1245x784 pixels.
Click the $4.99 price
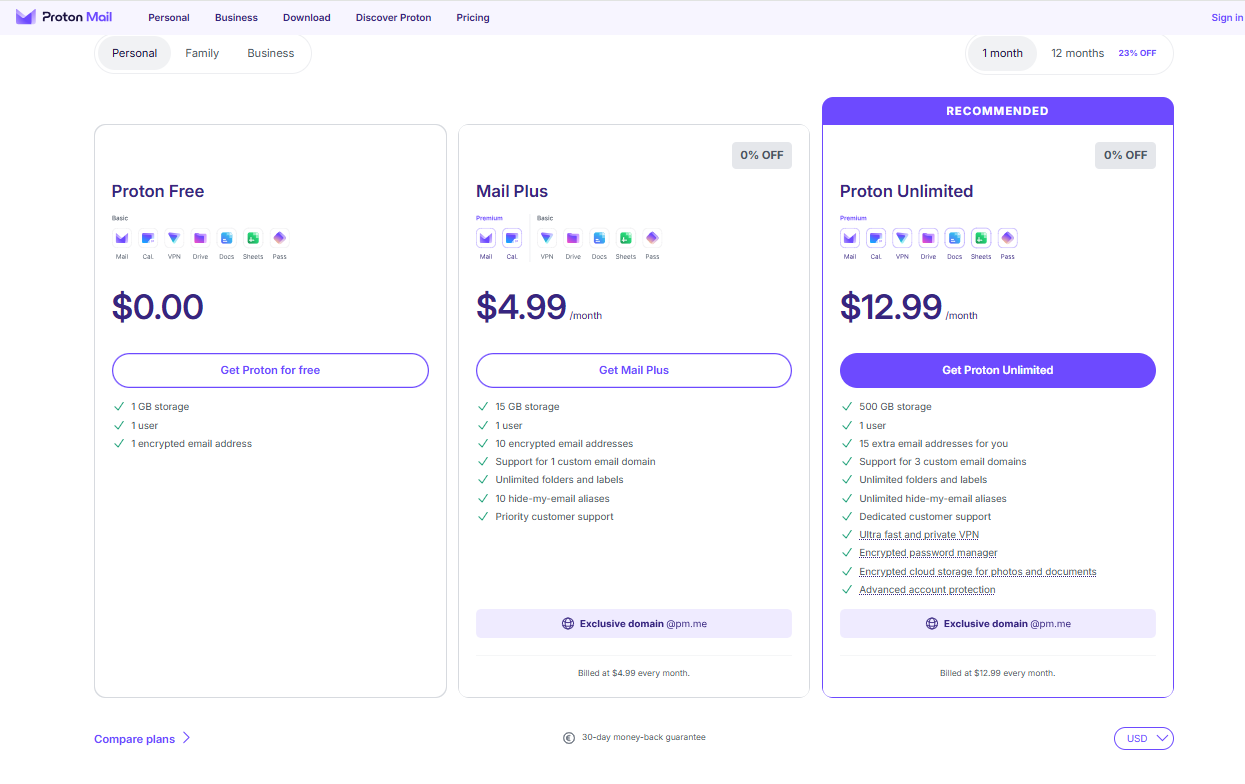click(521, 307)
